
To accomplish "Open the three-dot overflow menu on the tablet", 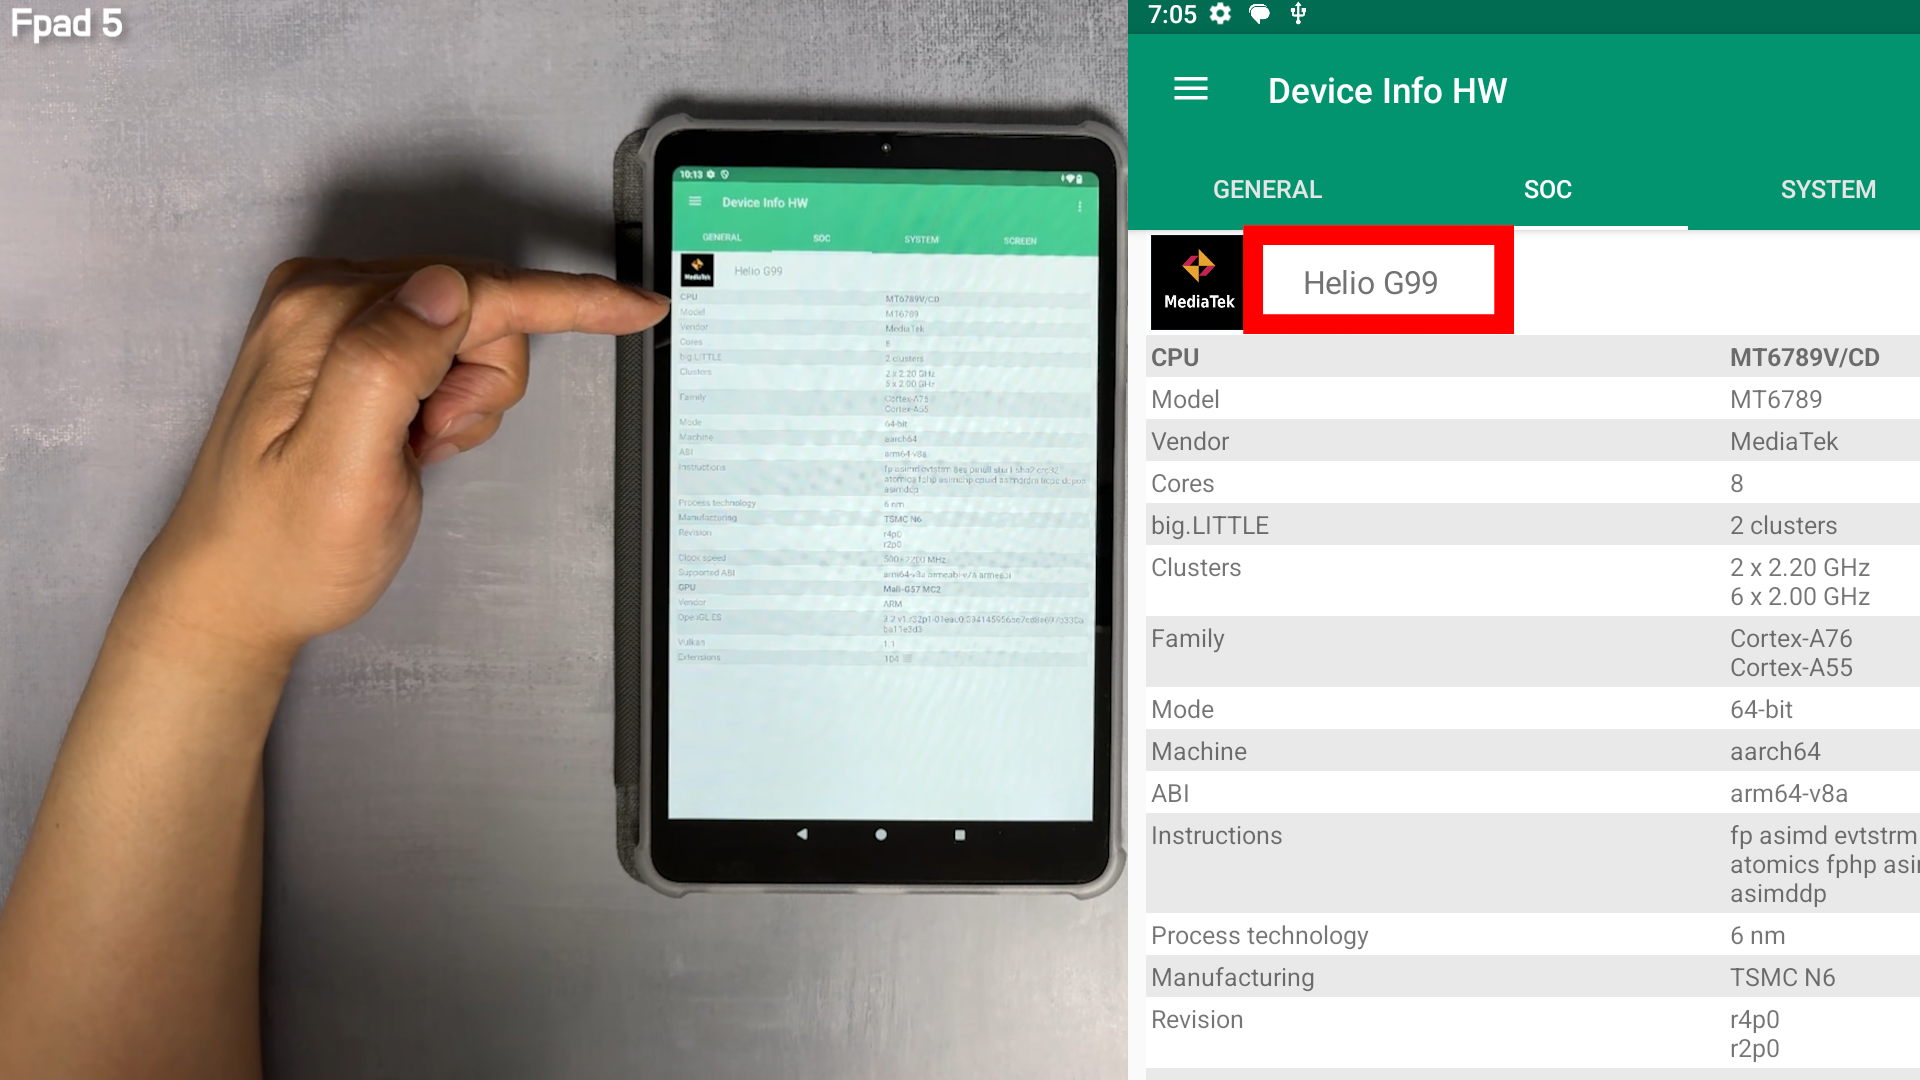I will (1080, 206).
